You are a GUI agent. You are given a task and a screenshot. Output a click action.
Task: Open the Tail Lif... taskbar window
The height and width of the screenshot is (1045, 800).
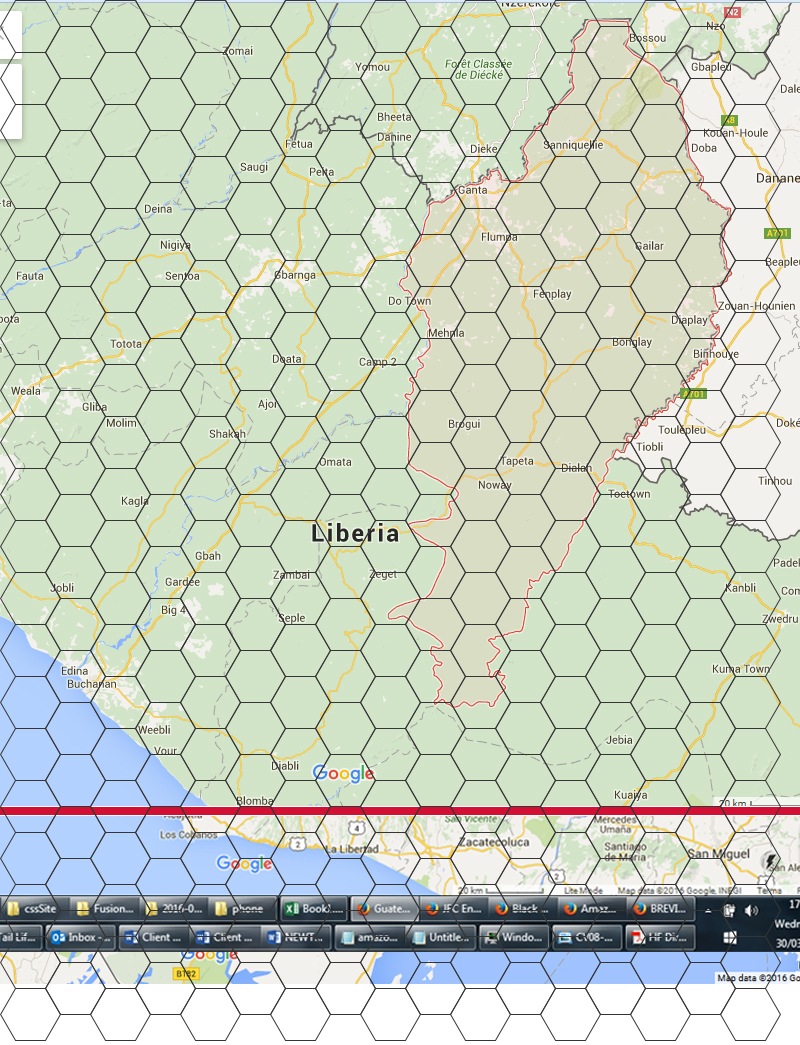[20, 938]
